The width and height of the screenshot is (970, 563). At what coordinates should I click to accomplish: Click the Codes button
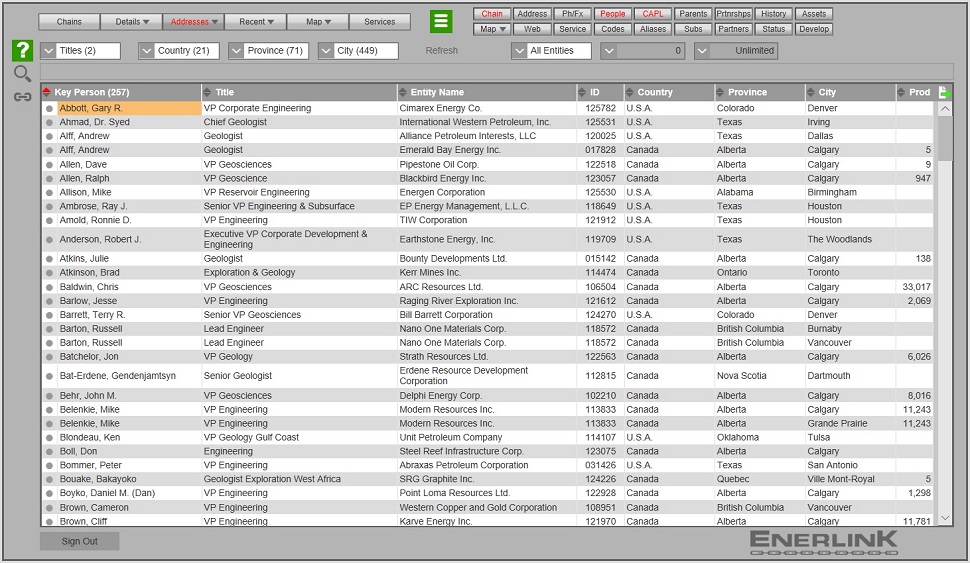(x=612, y=29)
